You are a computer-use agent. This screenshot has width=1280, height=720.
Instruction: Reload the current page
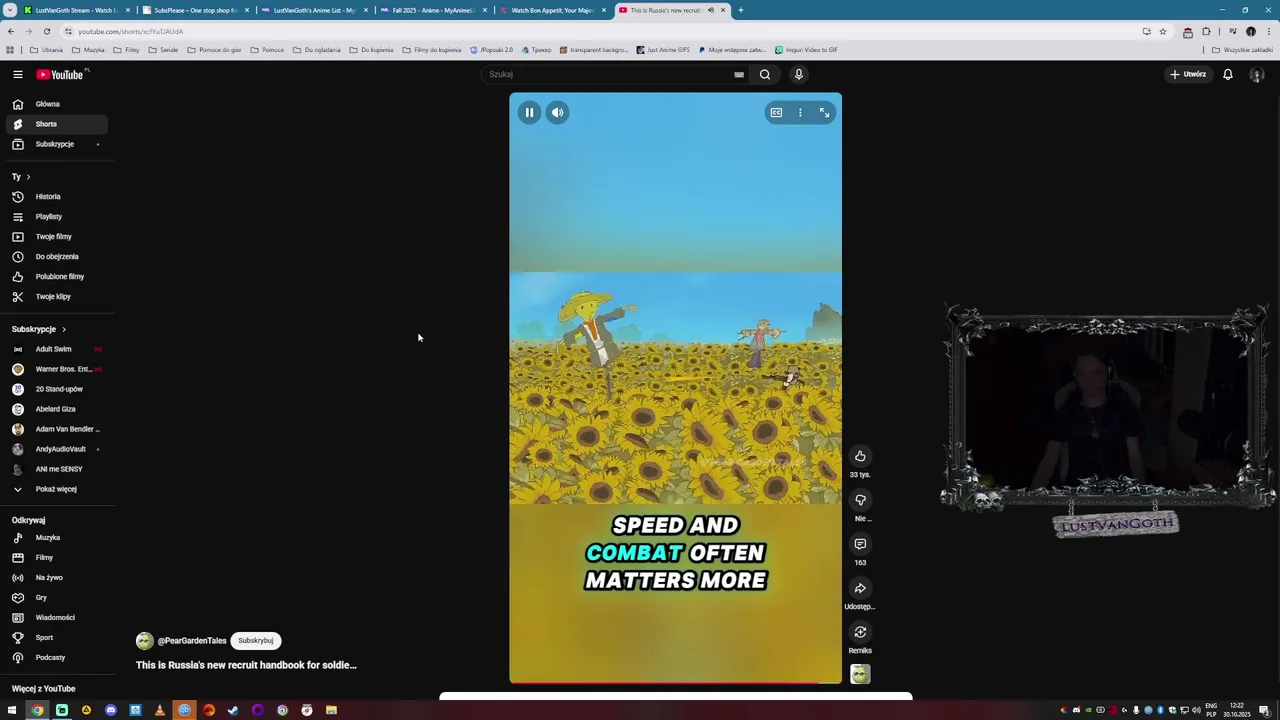pos(46,31)
